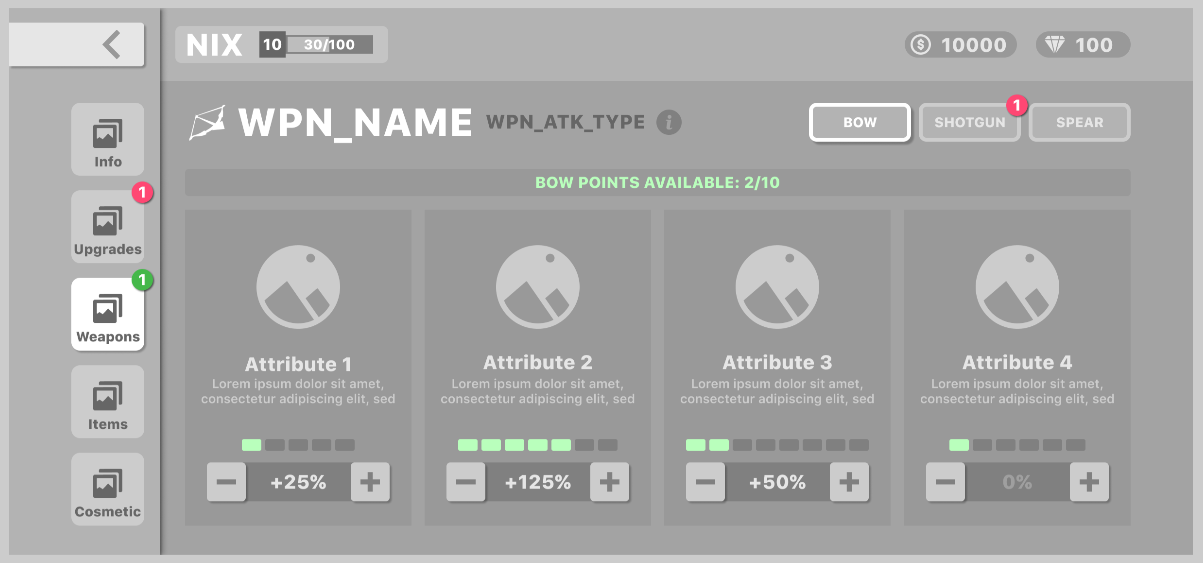Screen dimensions: 1203x563
Task: Click the dollar coin currency icon
Action: click(x=921, y=45)
